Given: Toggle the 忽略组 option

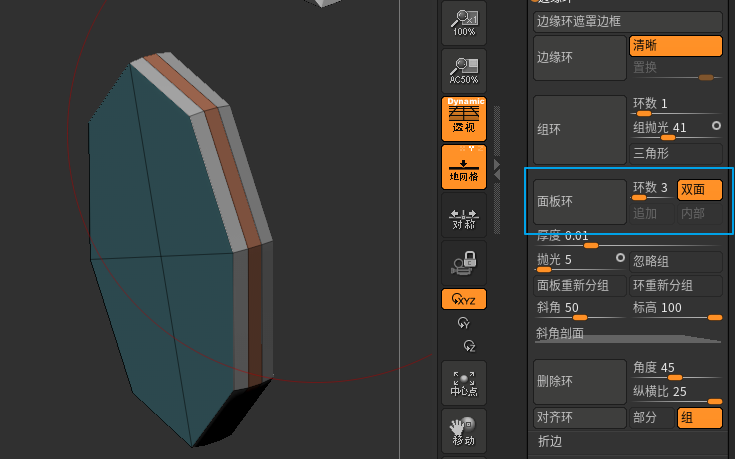Looking at the screenshot, I should coord(675,262).
